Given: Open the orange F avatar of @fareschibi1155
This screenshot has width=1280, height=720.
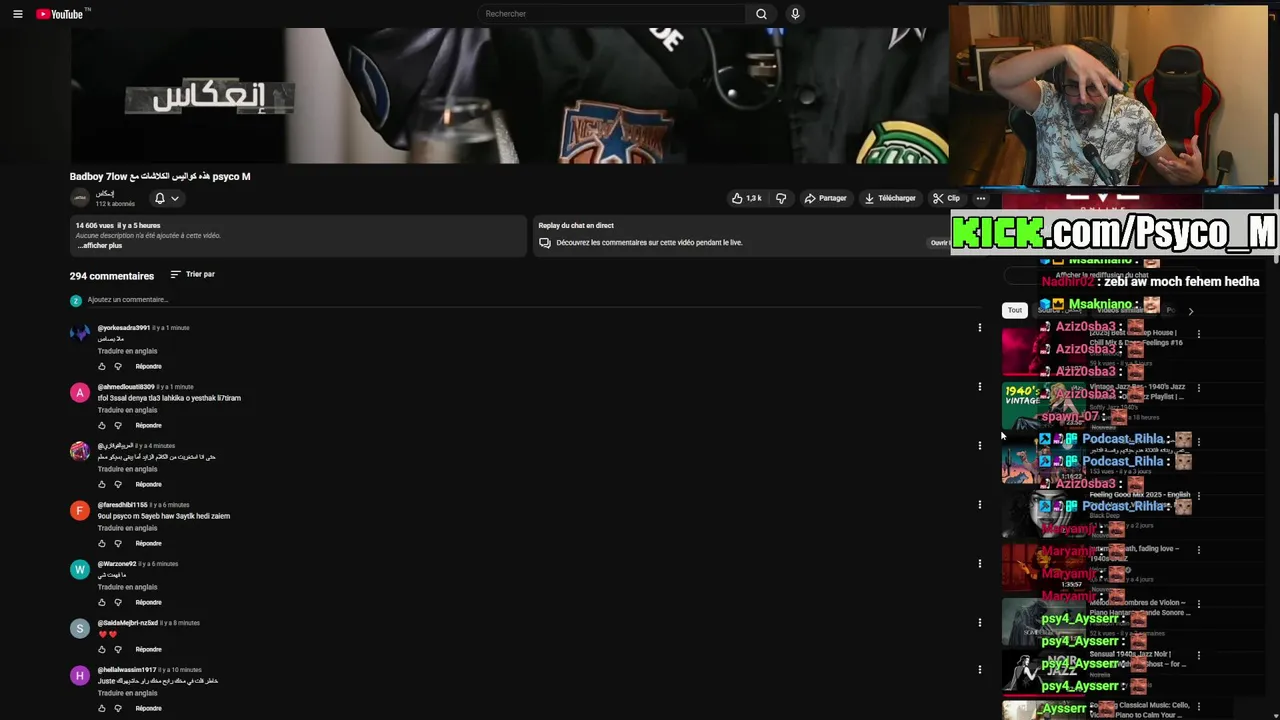Looking at the screenshot, I should 80,510.
